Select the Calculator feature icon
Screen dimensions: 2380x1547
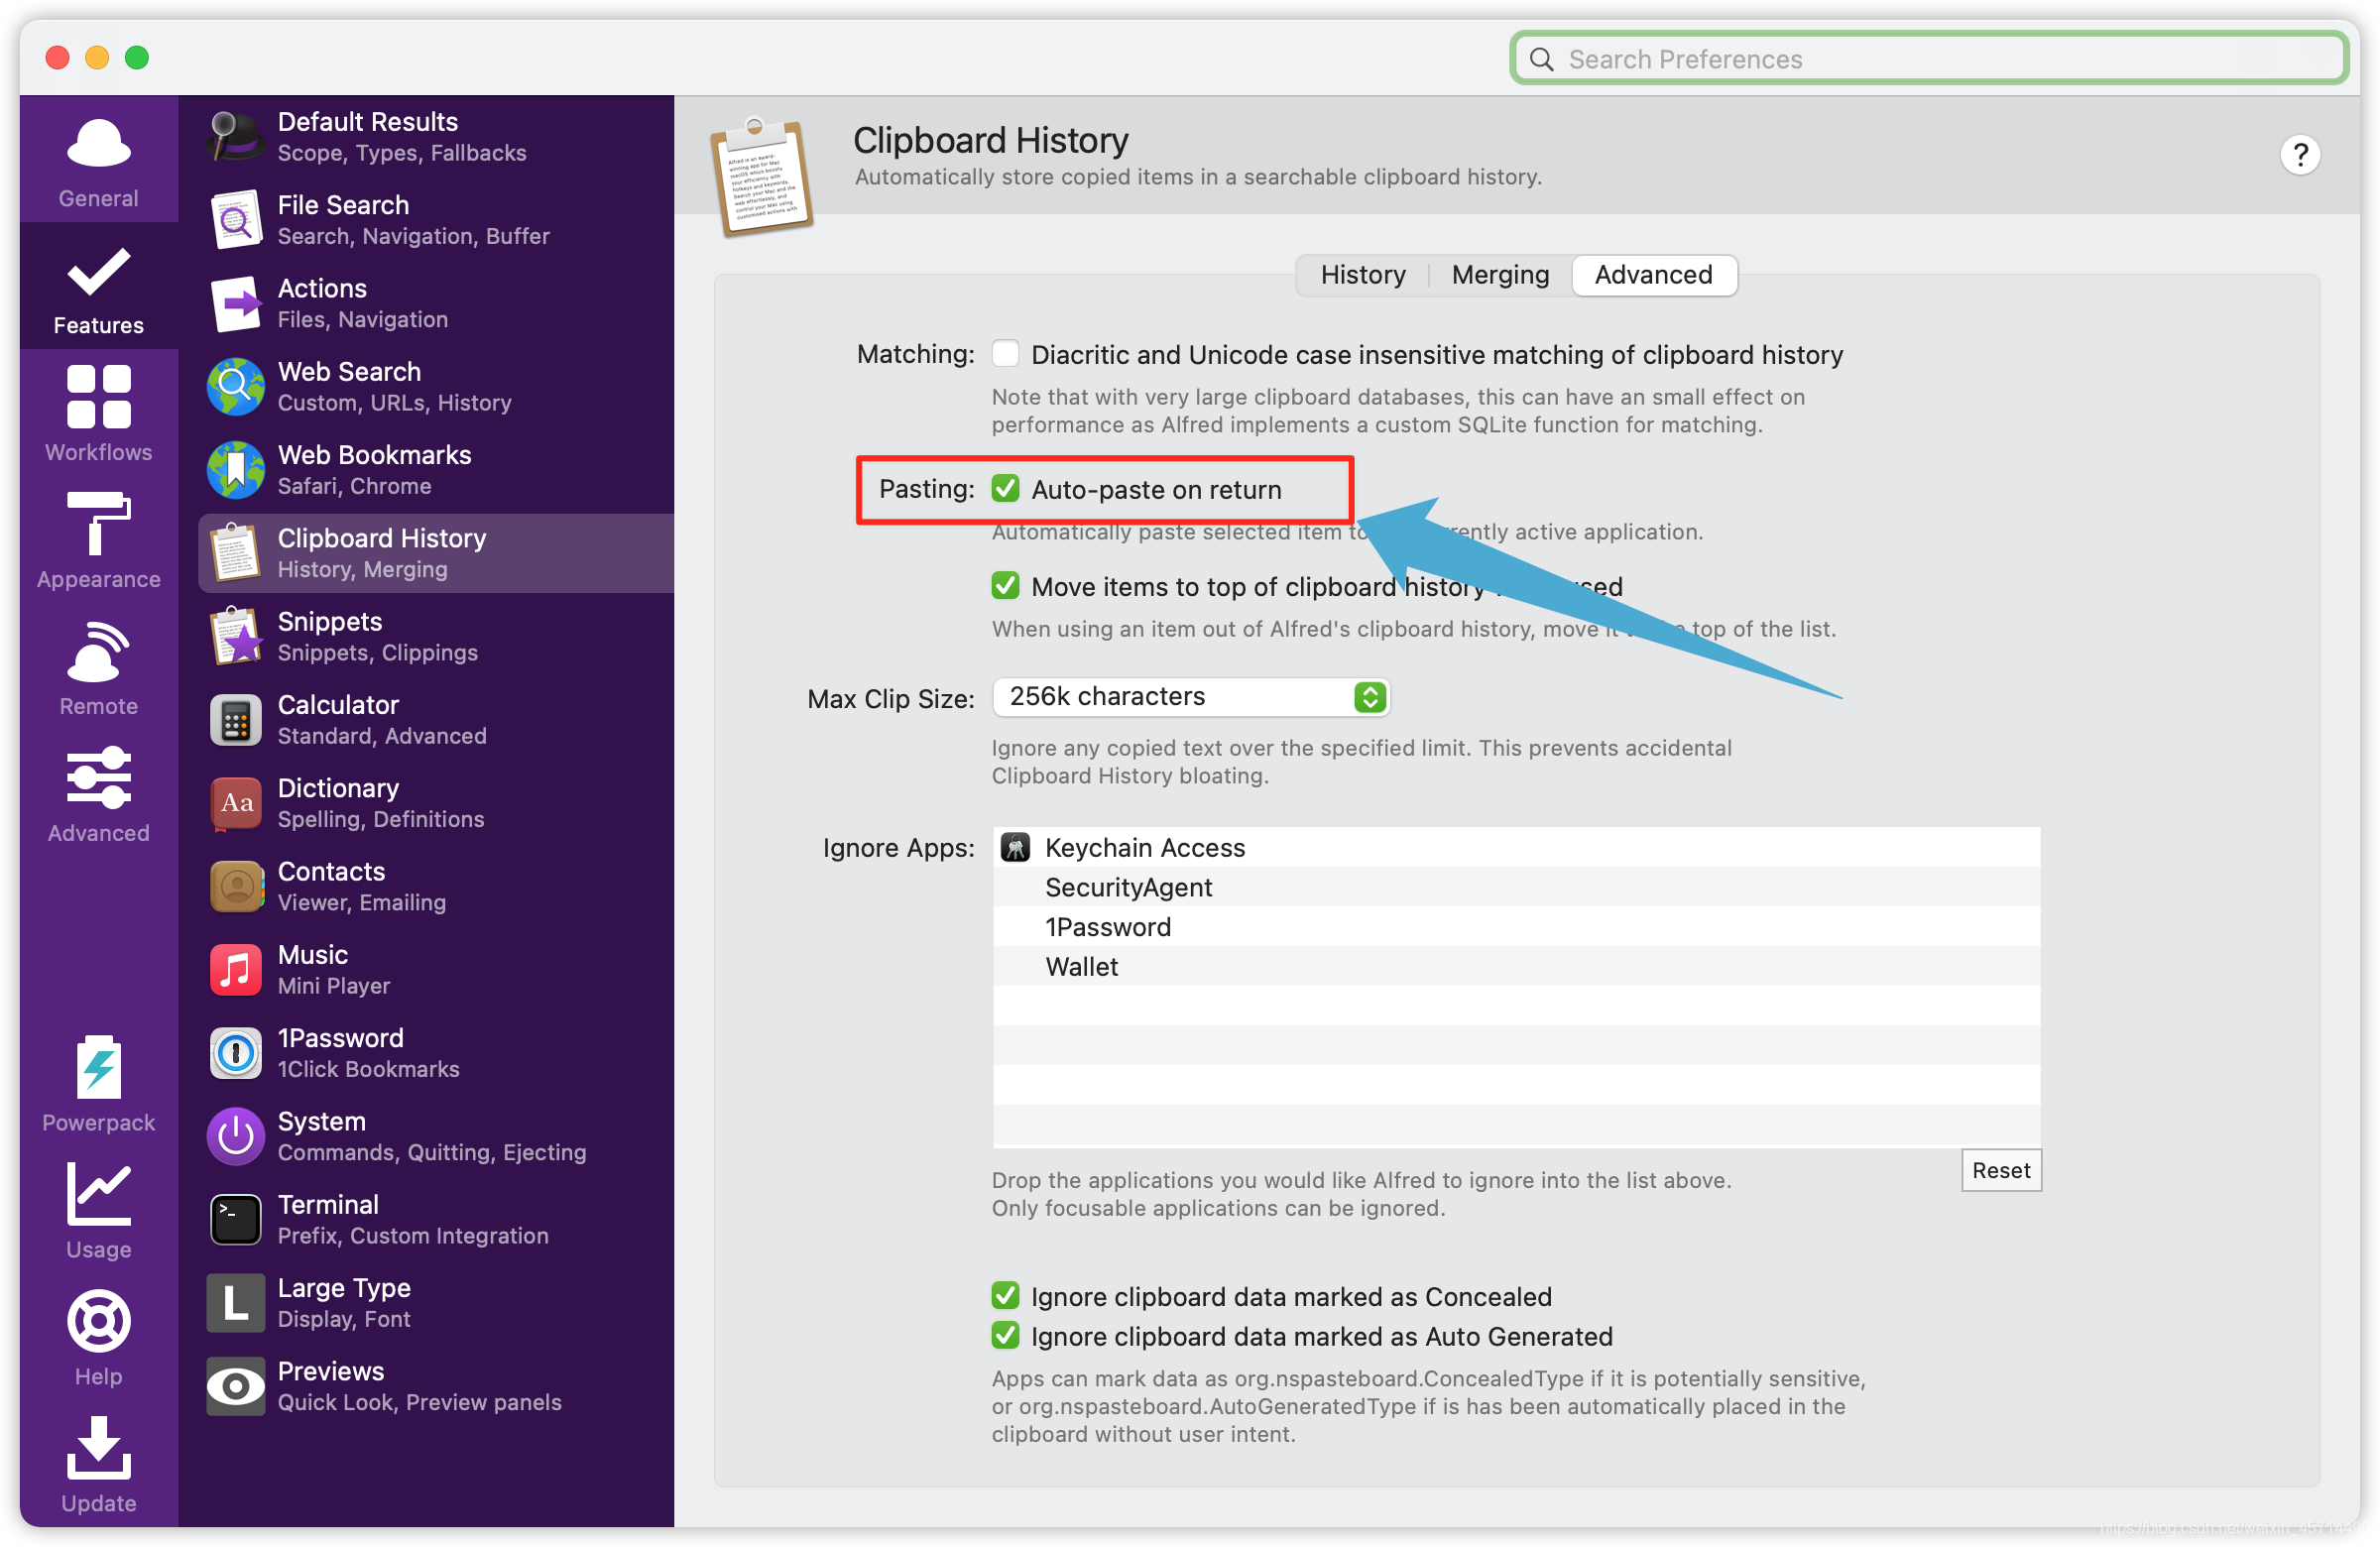(236, 719)
